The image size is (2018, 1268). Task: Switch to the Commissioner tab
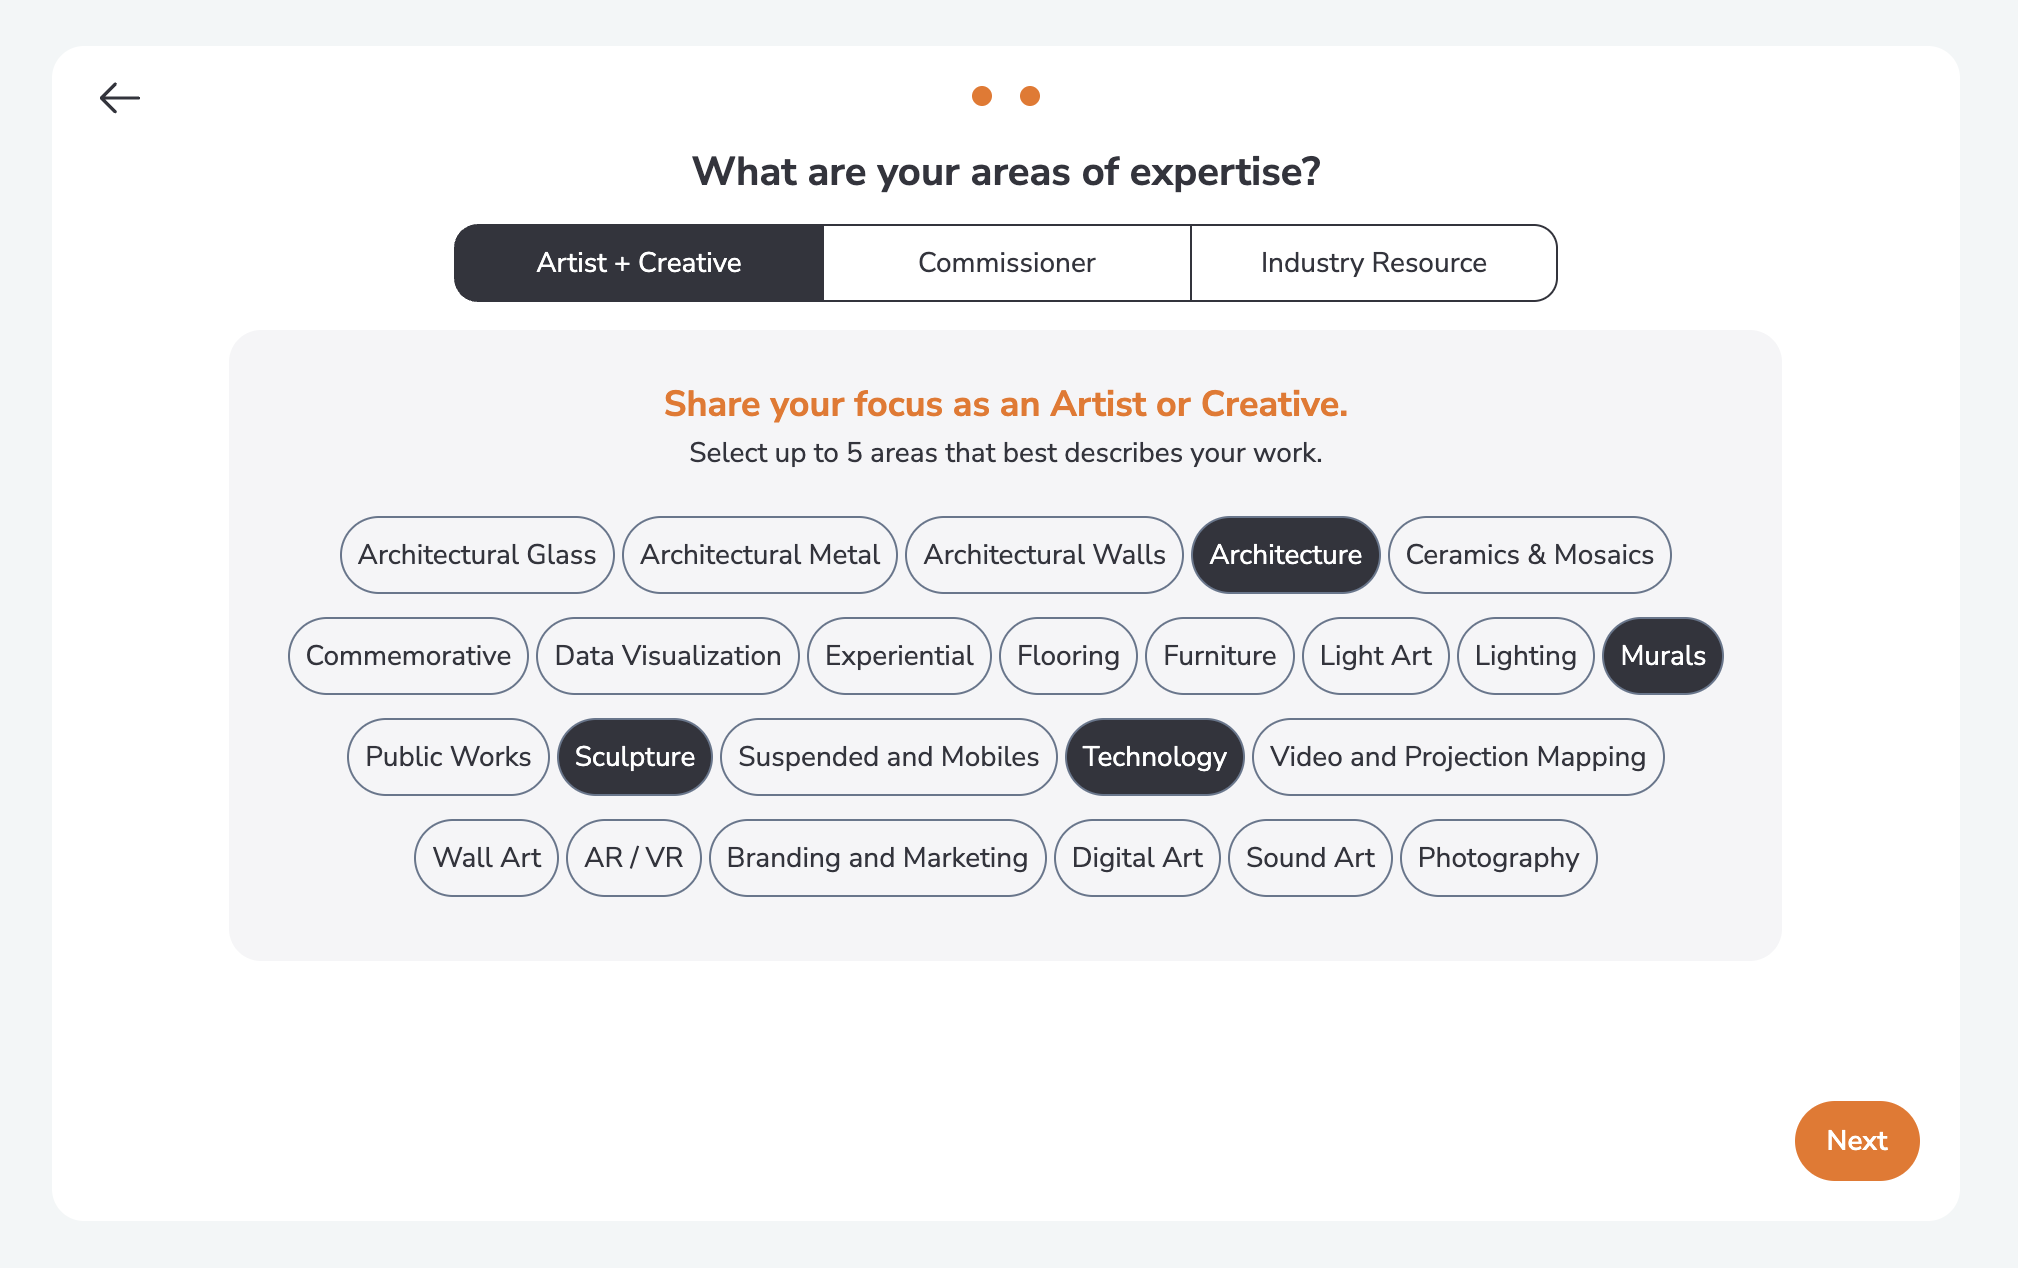(1007, 263)
